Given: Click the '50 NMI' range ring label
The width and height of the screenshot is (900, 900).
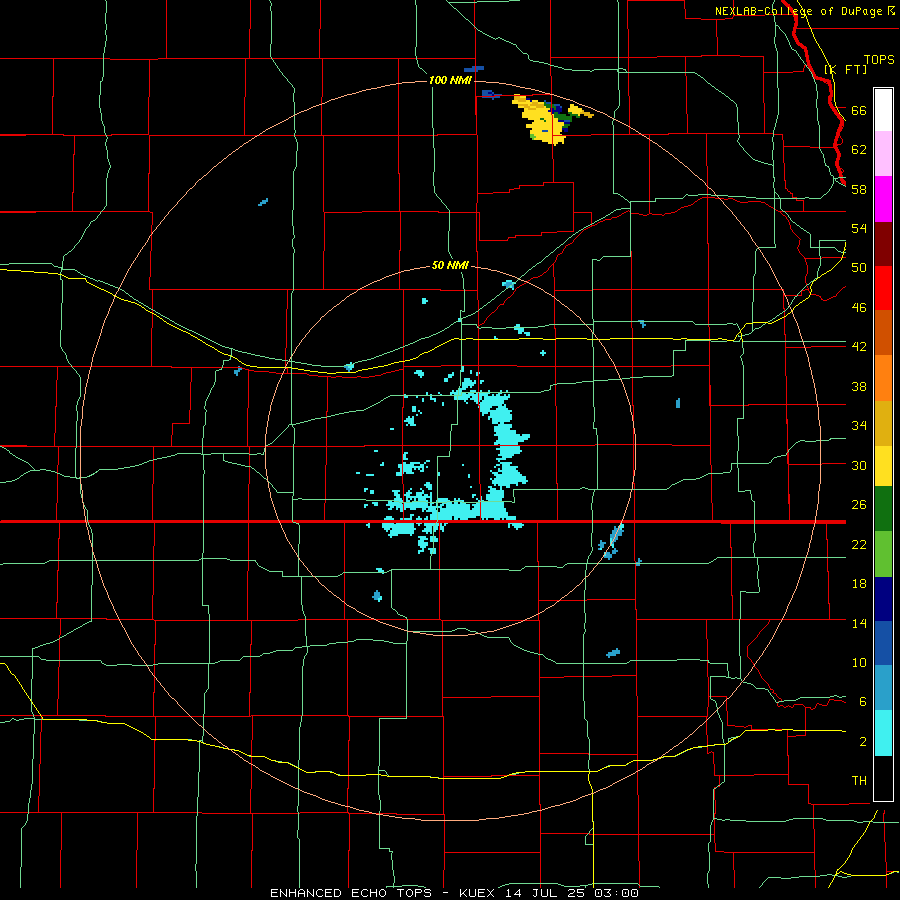Looking at the screenshot, I should (450, 266).
